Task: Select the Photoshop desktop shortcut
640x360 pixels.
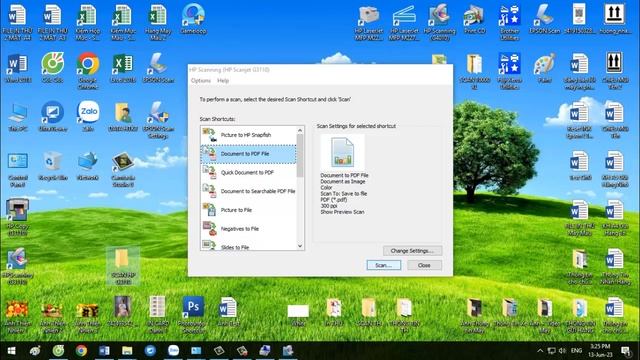Action: click(193, 315)
